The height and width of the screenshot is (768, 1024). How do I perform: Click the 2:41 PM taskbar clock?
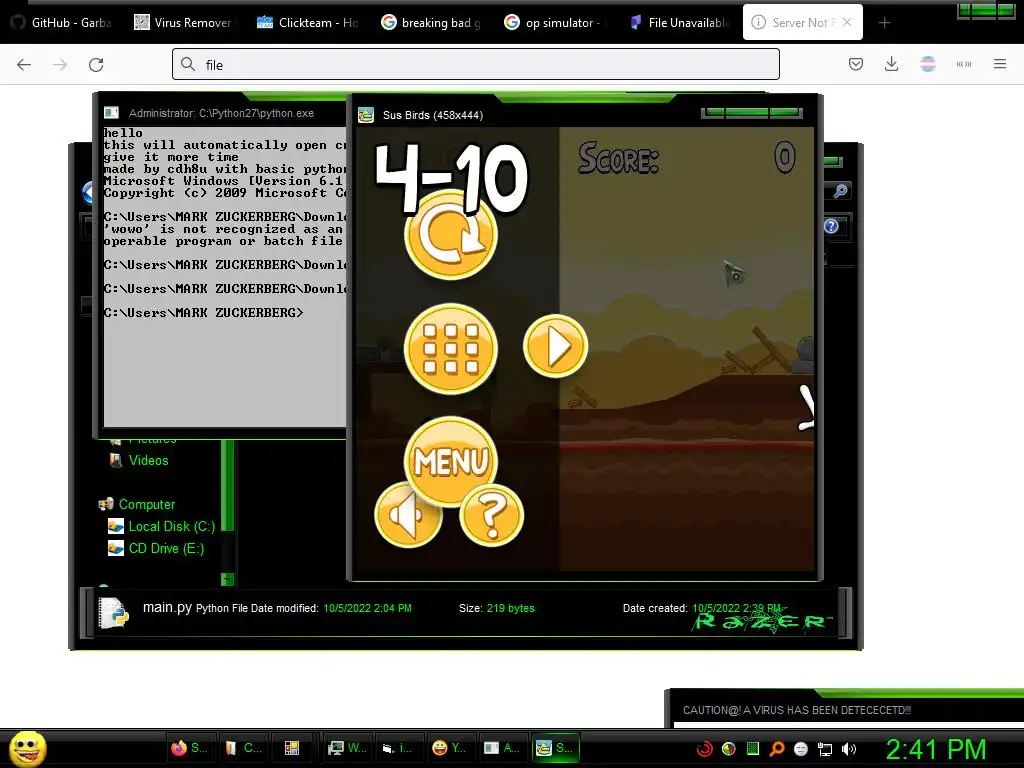coord(936,749)
